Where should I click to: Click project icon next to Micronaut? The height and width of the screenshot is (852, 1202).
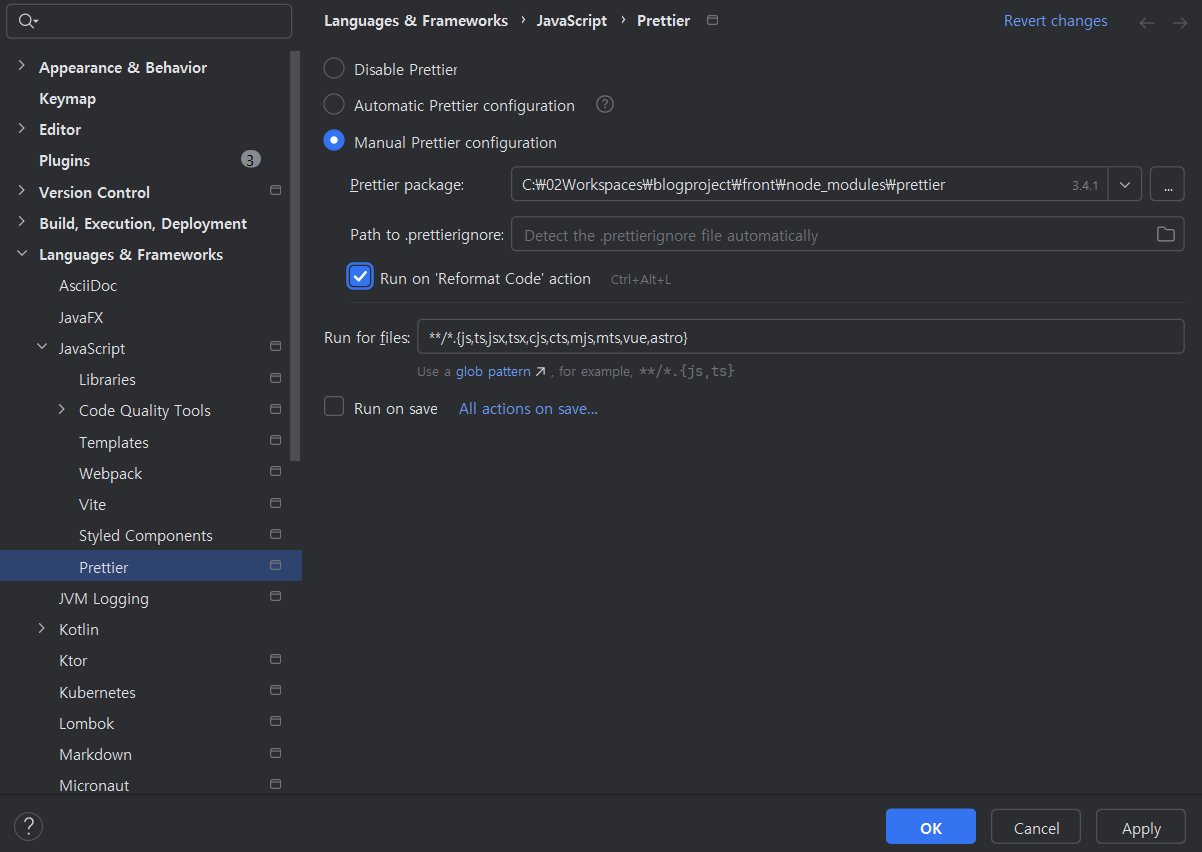pyautogui.click(x=276, y=784)
